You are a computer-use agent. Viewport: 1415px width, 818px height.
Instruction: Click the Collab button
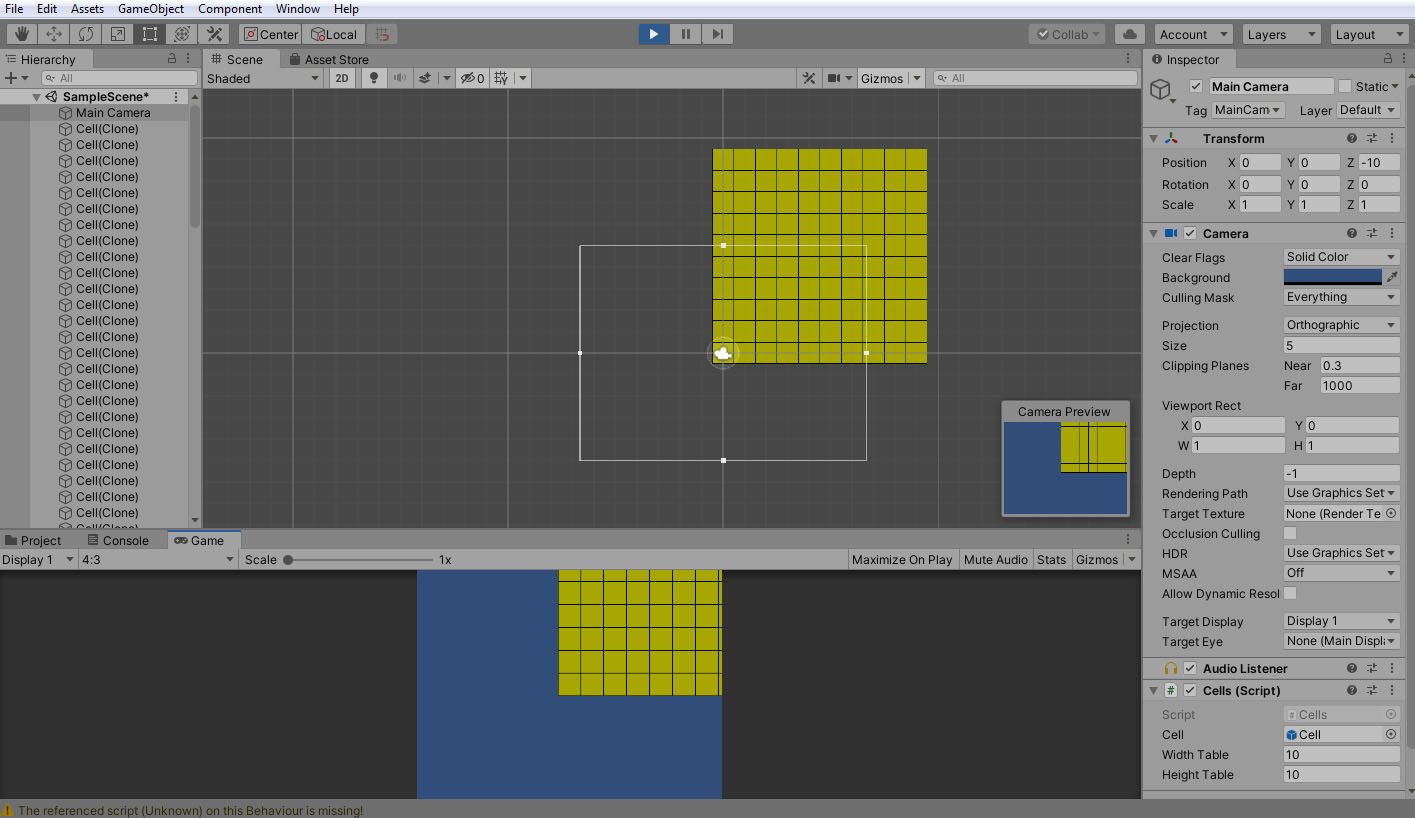1067,34
